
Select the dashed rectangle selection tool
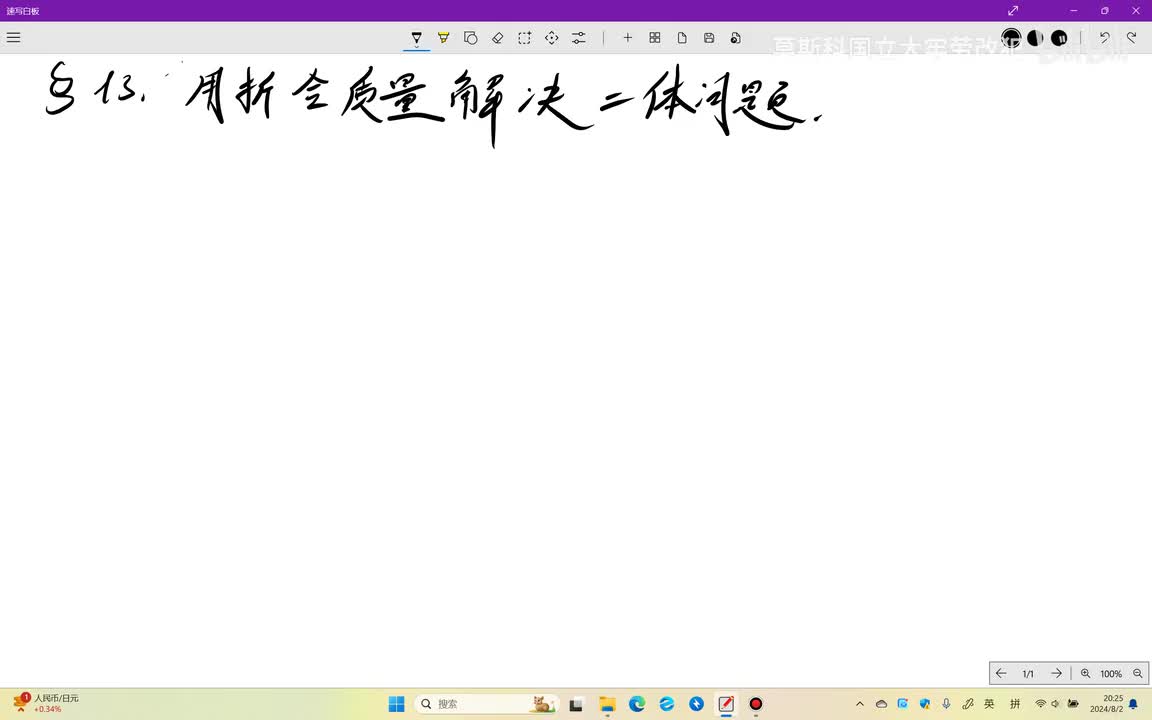pyautogui.click(x=525, y=38)
